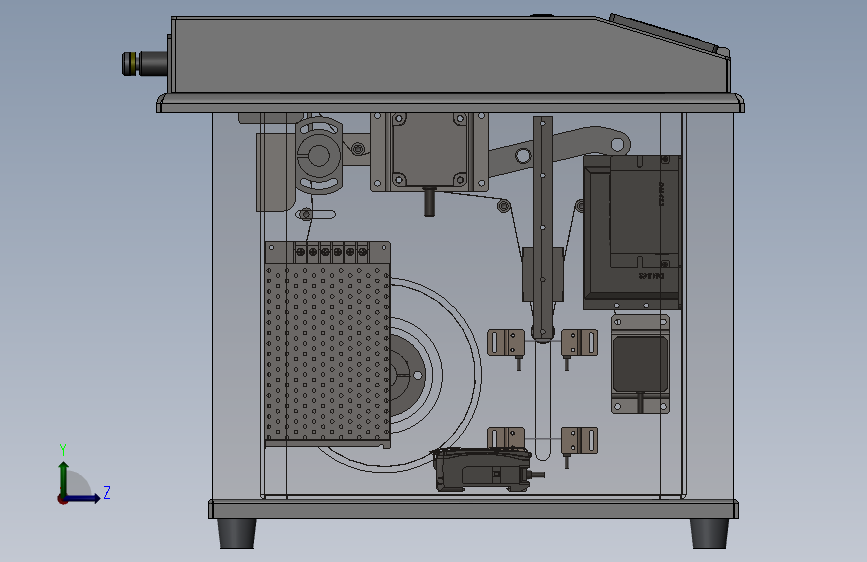Click the blue Z axis arrow of the triad
The width and height of the screenshot is (867, 562).
[82, 499]
